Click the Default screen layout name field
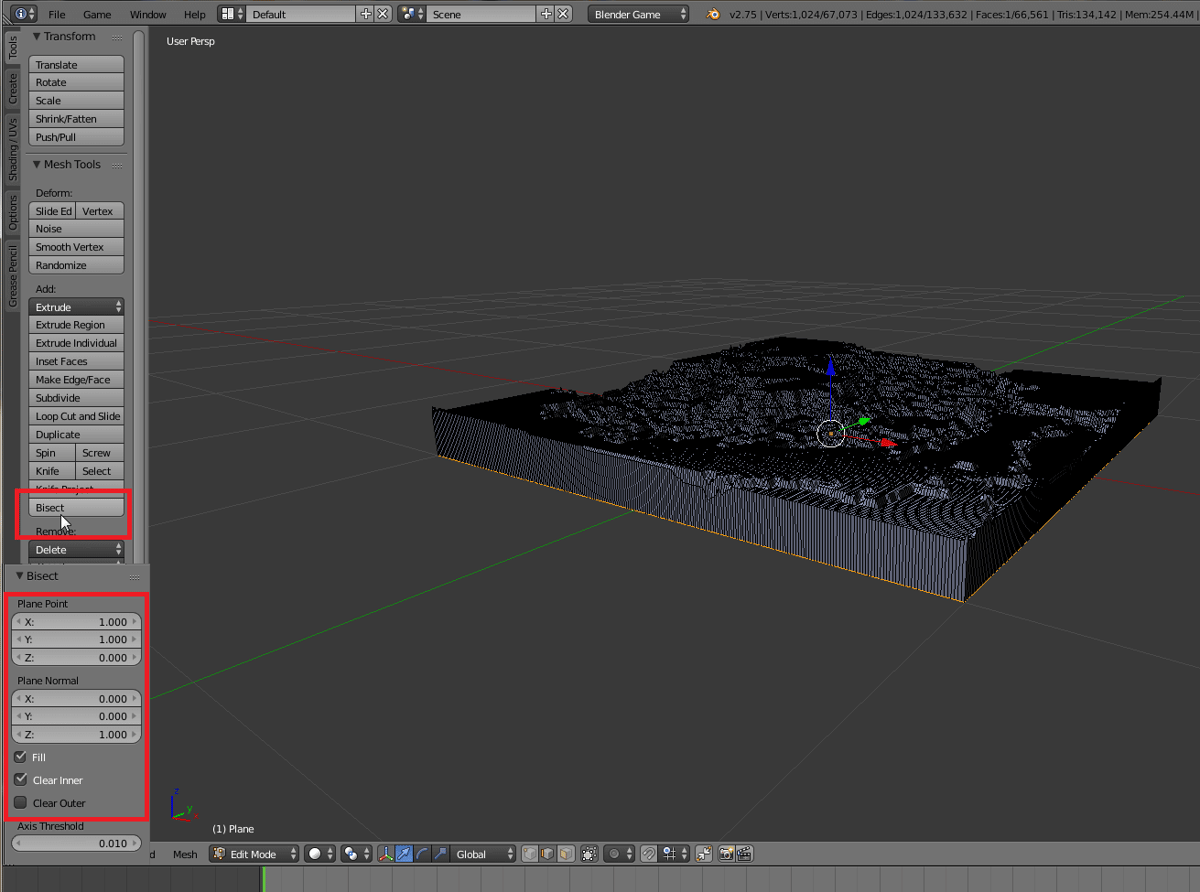Screen dimensions: 1200x892 pos(301,14)
